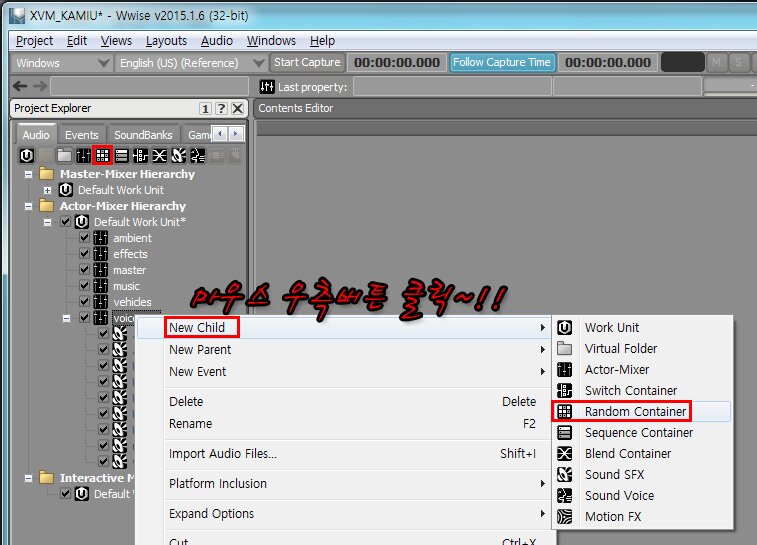757x545 pixels.
Task: Select the music actor-mixer in tree
Action: coord(126,286)
